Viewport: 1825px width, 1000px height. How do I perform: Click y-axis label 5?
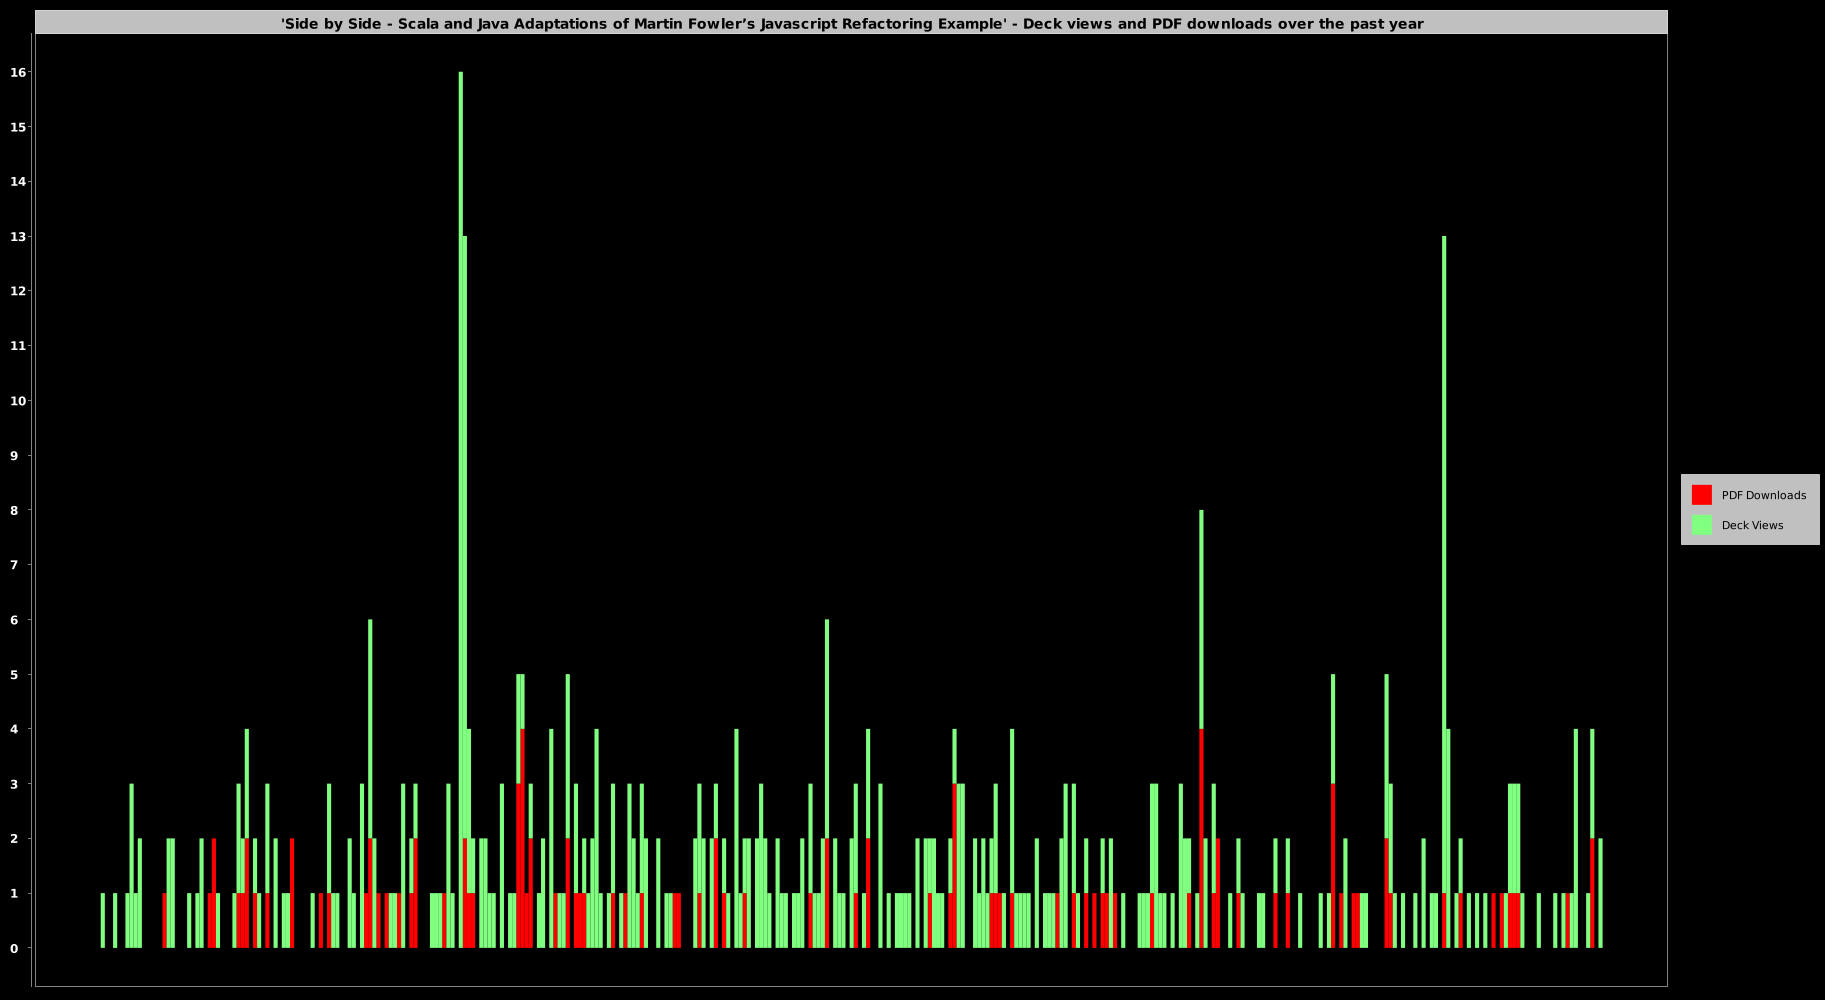tap(14, 674)
